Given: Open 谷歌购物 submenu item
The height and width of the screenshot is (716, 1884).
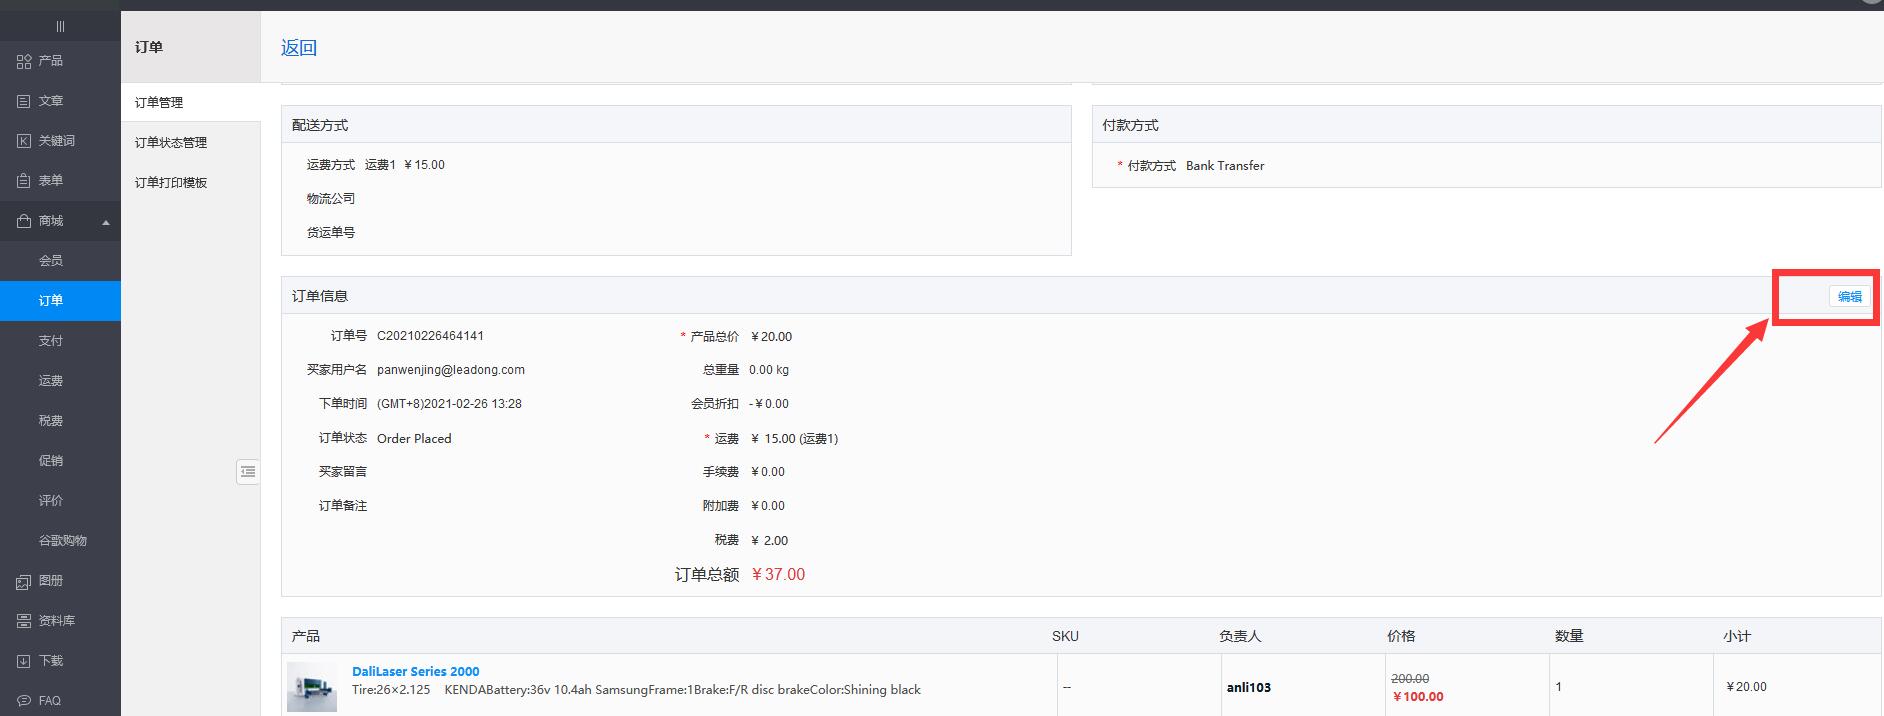Looking at the screenshot, I should [63, 541].
